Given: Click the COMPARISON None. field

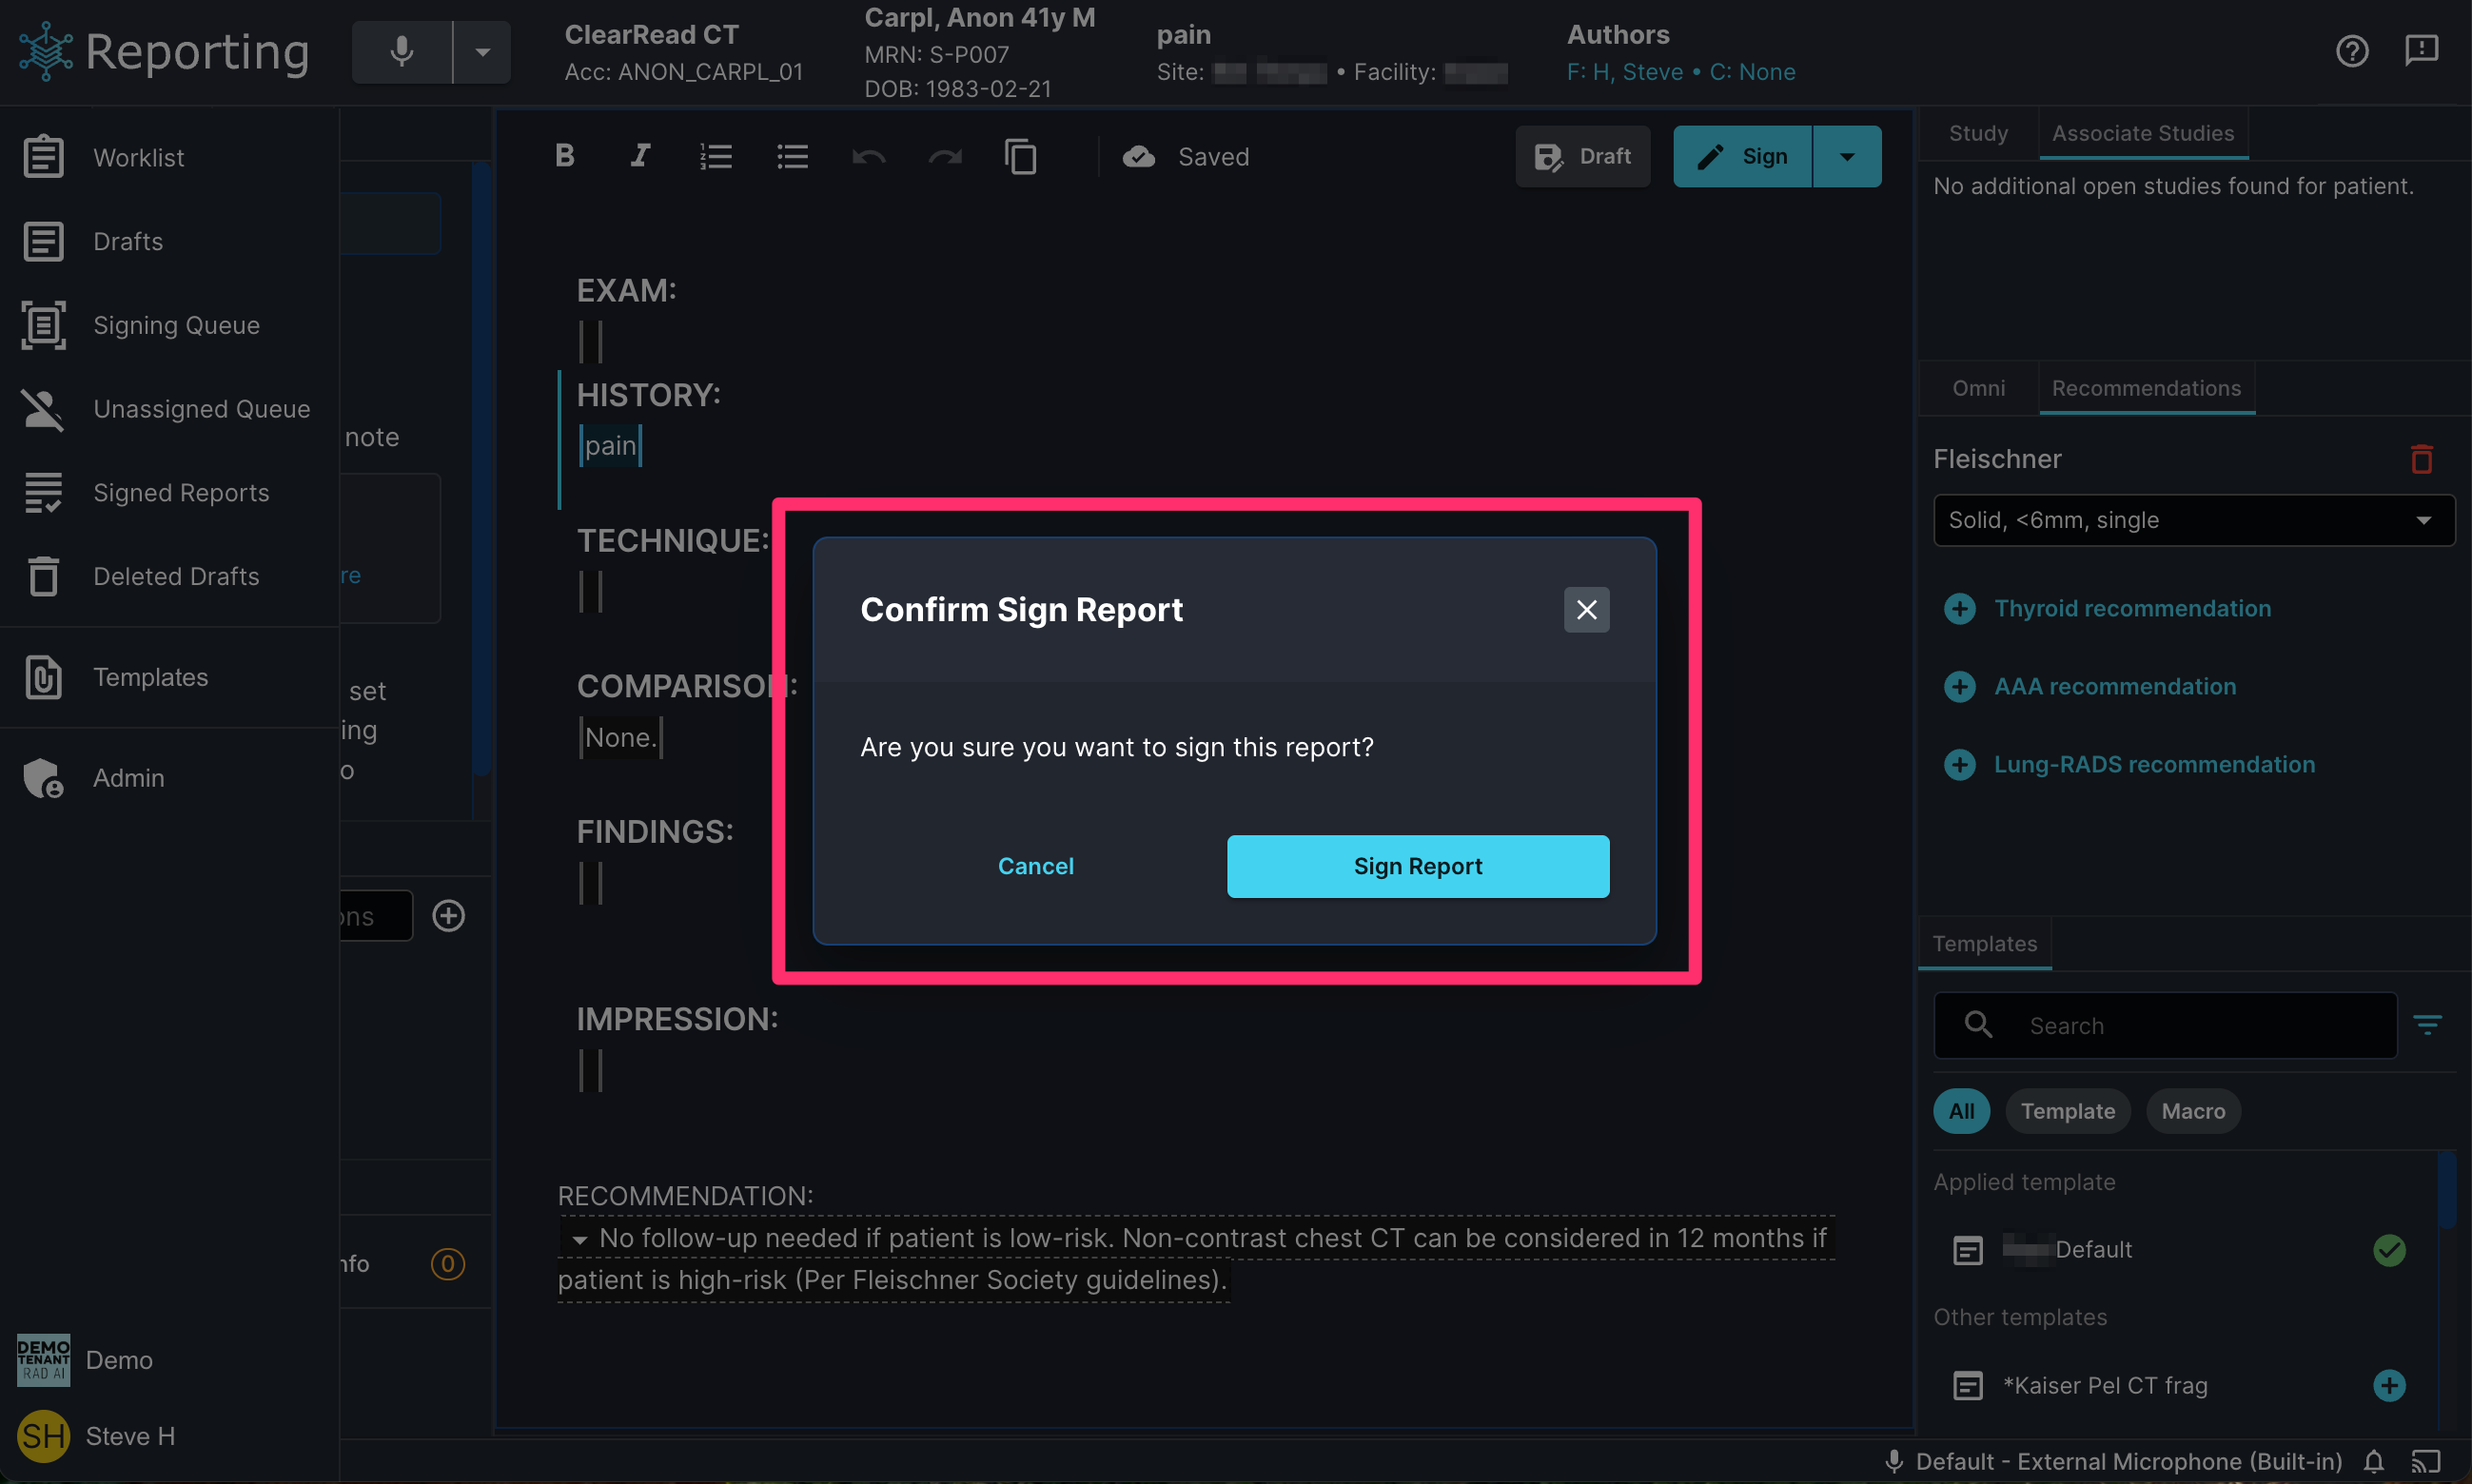Looking at the screenshot, I should click(x=620, y=737).
